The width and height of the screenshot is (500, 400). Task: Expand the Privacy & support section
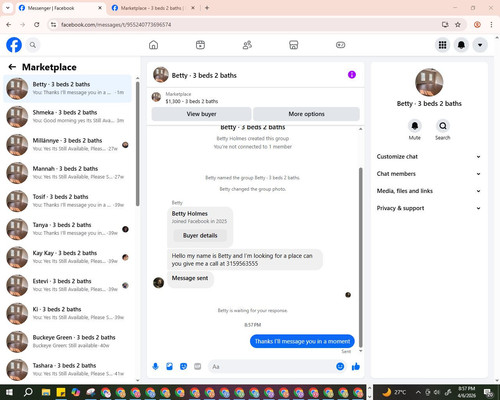(429, 208)
